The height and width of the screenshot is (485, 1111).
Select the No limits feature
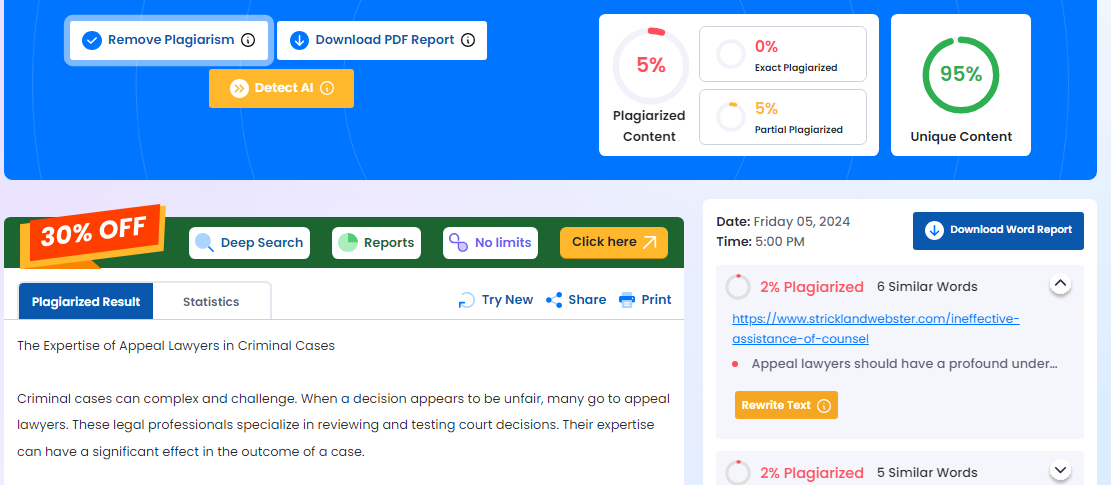pyautogui.click(x=490, y=243)
